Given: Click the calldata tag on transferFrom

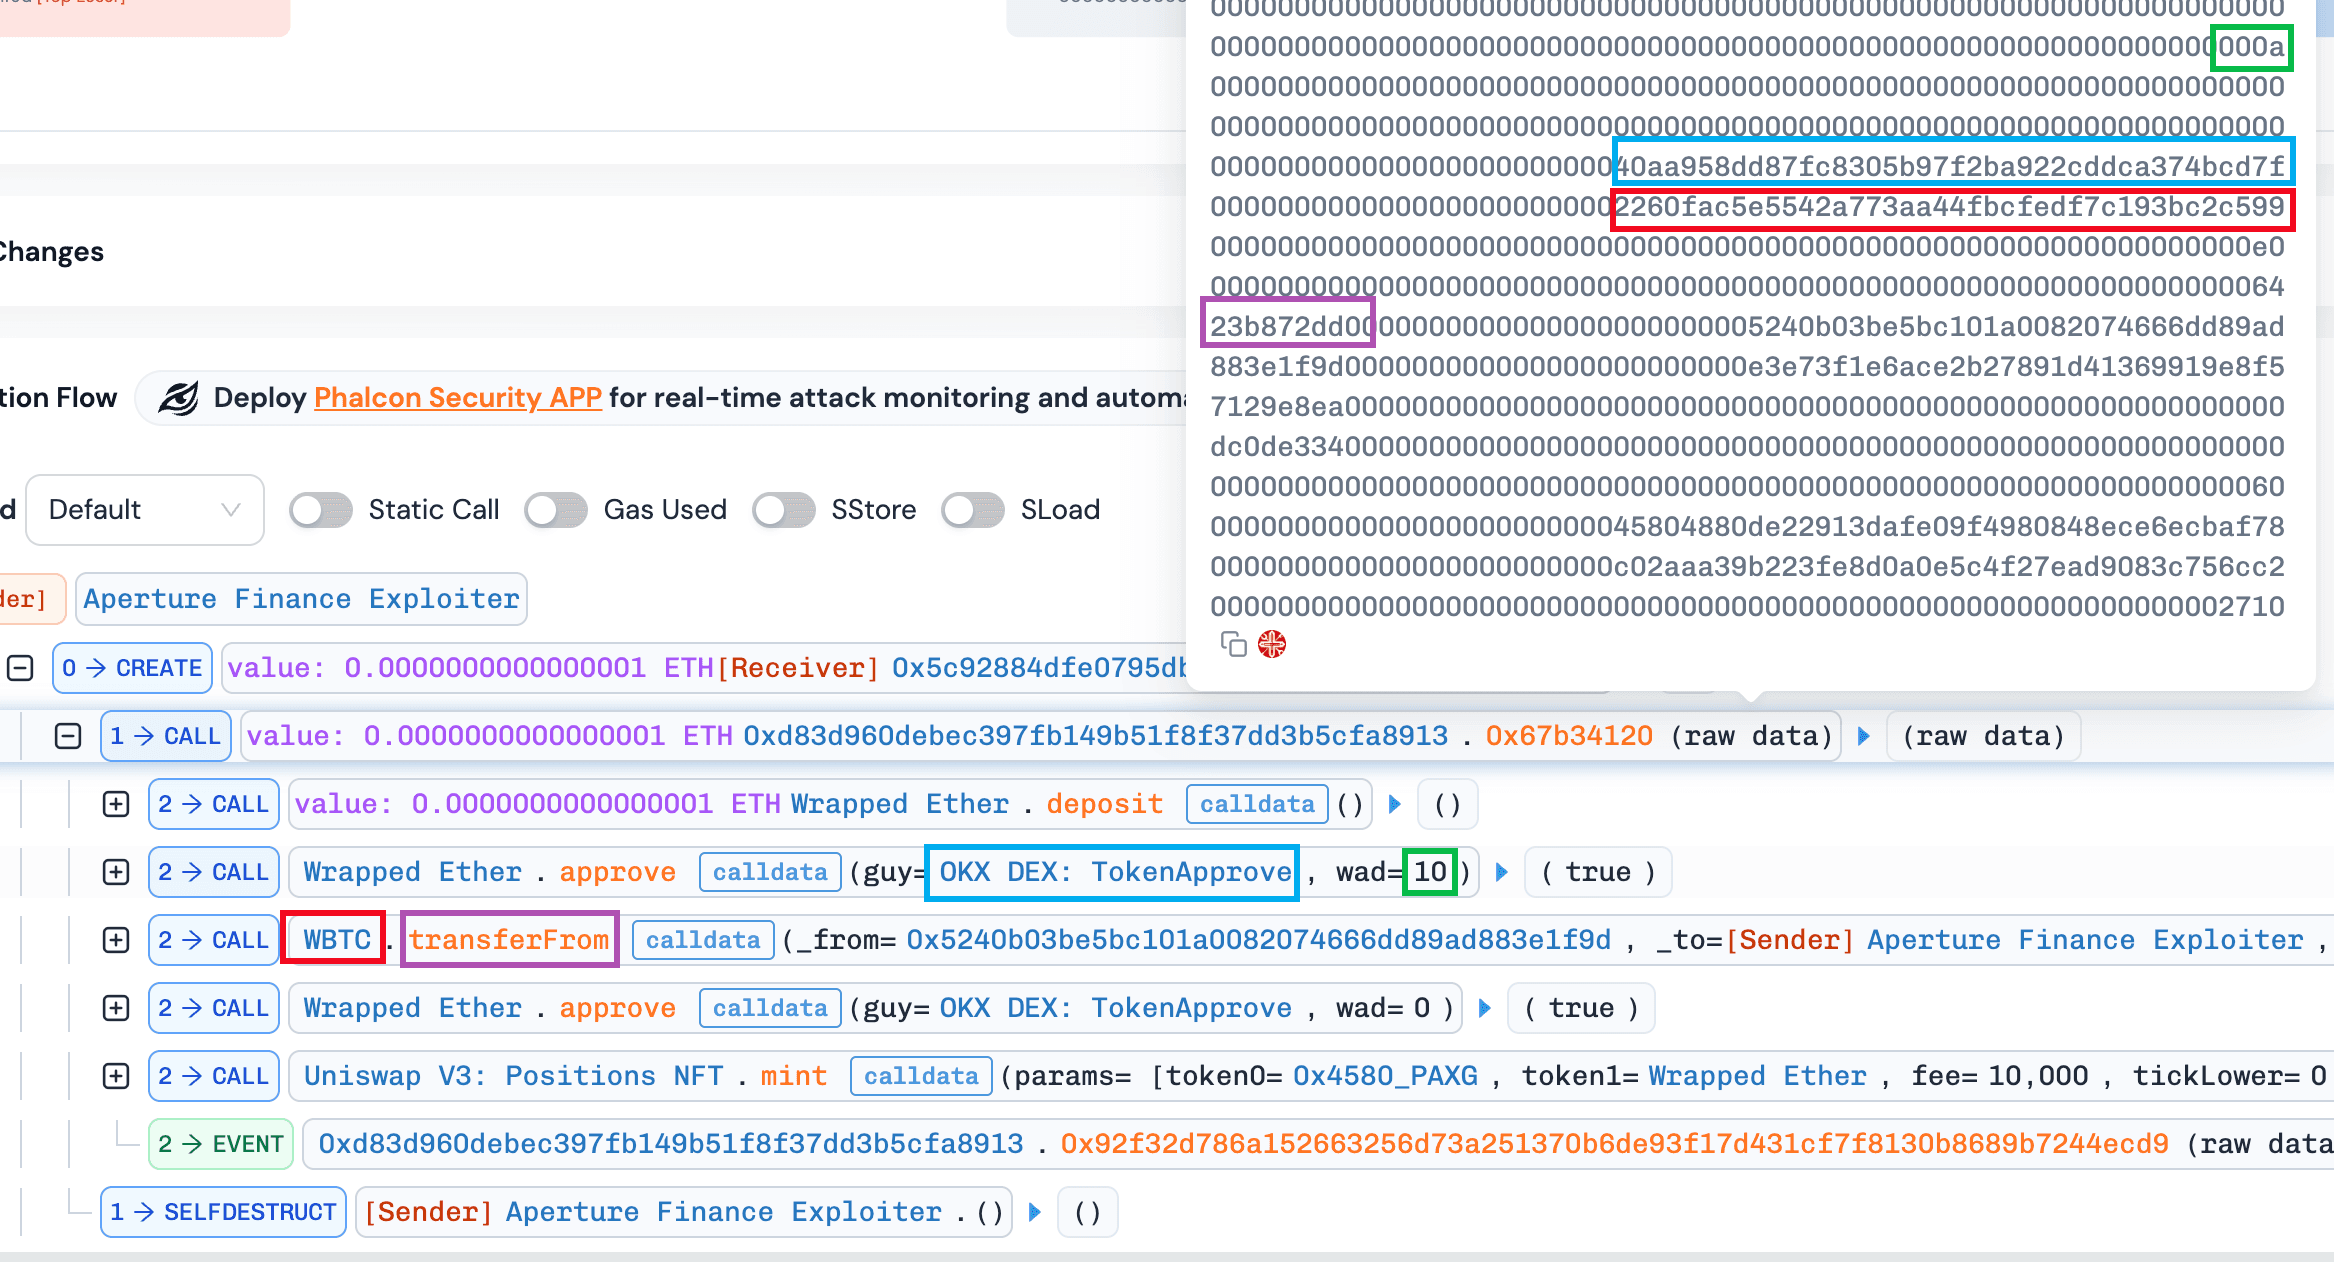Looking at the screenshot, I should click(703, 940).
